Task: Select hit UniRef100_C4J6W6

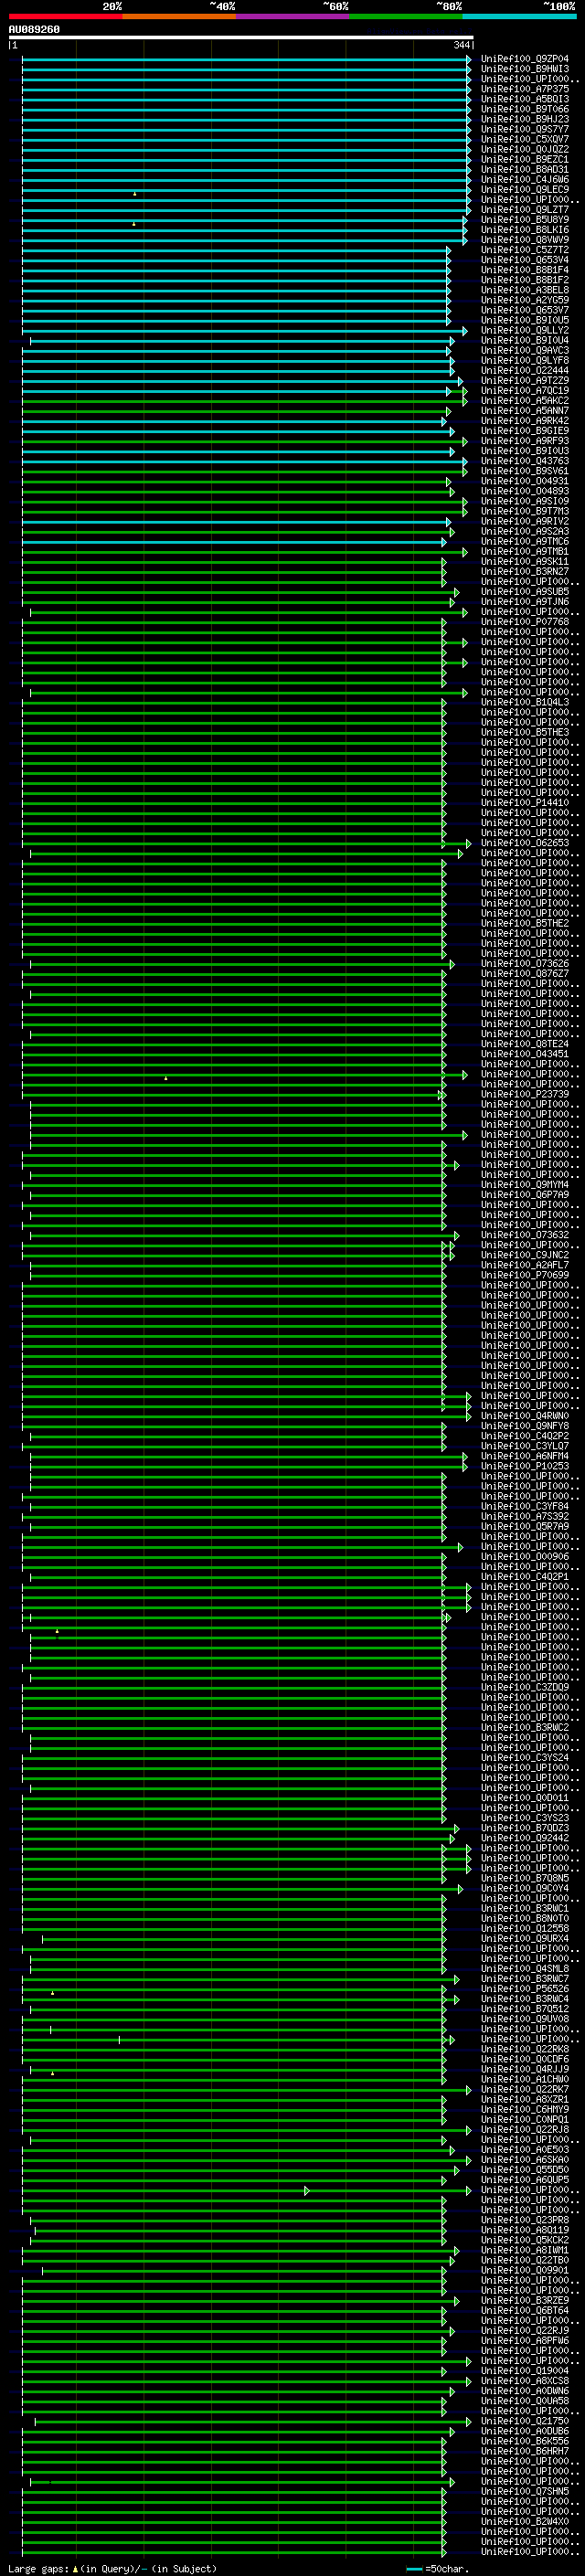Action: pos(525,179)
